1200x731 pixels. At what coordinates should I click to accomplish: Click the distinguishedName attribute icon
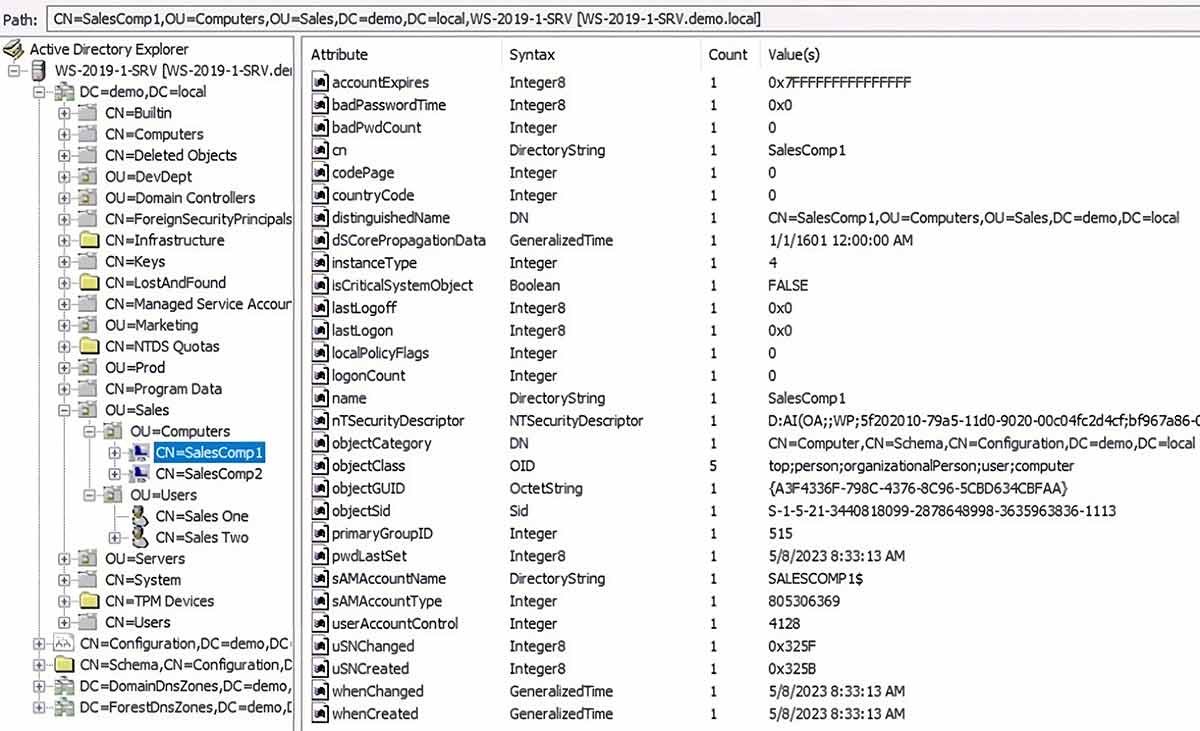pos(320,217)
